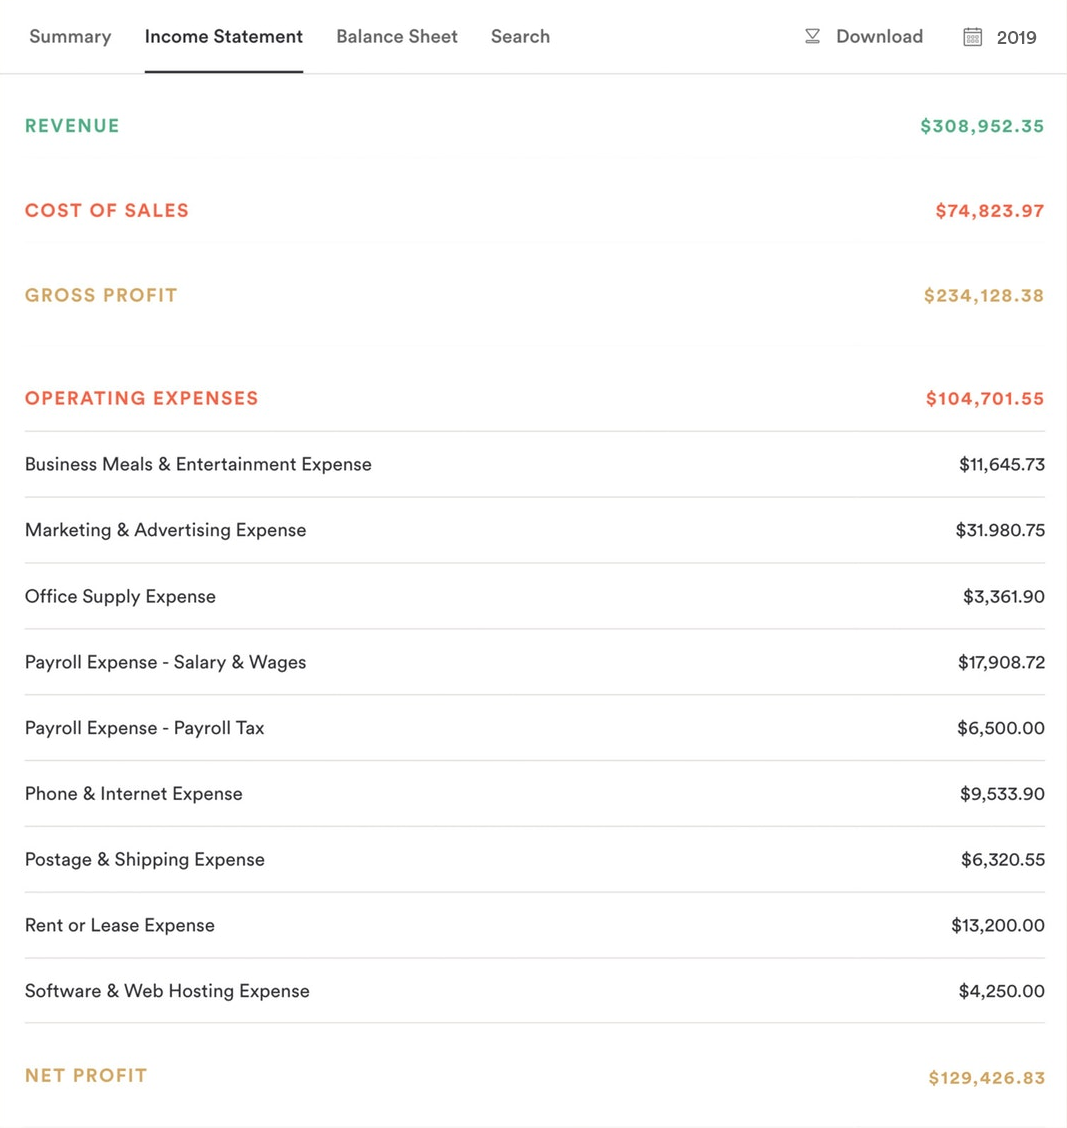This screenshot has height=1128, width=1067.
Task: Click the Rent or Lease Expense entry
Action: [119, 925]
